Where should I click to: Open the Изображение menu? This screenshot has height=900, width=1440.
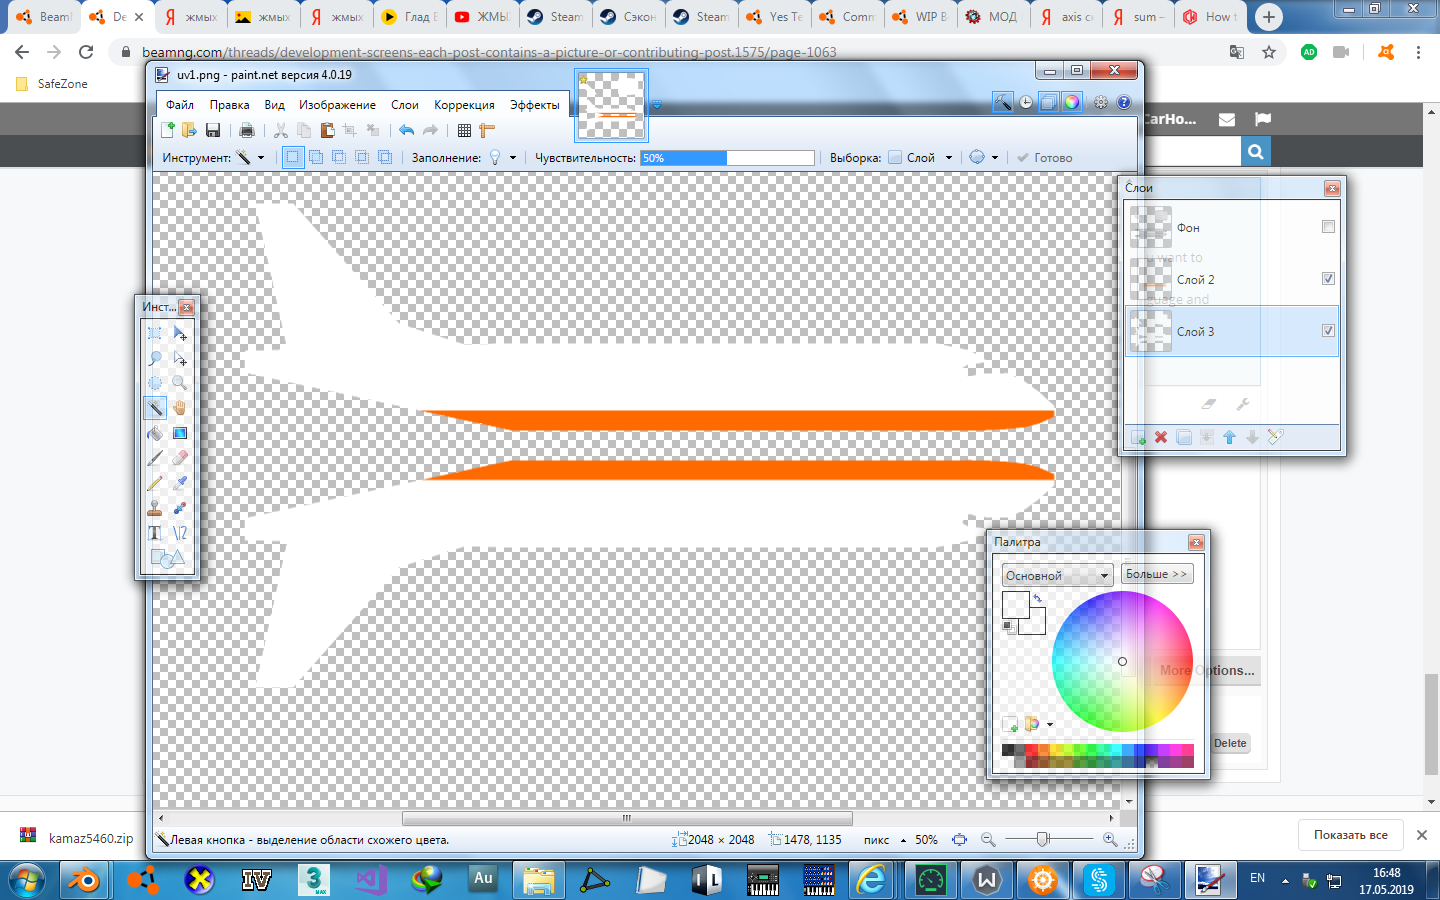(x=338, y=105)
